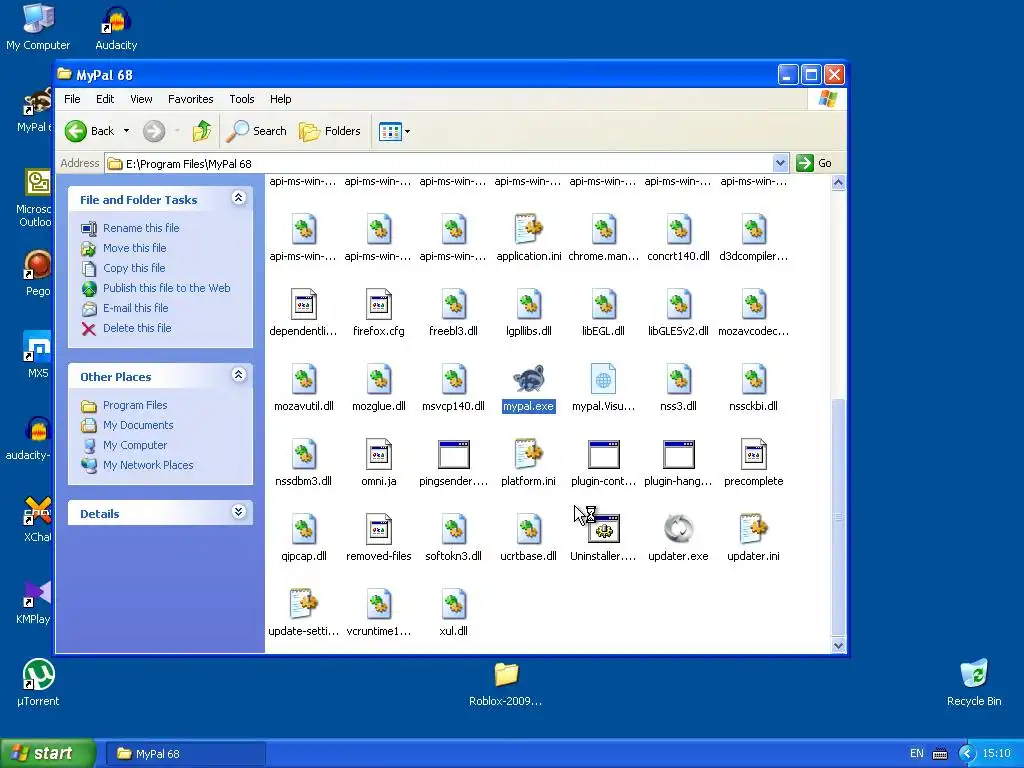Click the MyPal 68 taskbar button
The width and height of the screenshot is (1024, 768).
pos(185,754)
